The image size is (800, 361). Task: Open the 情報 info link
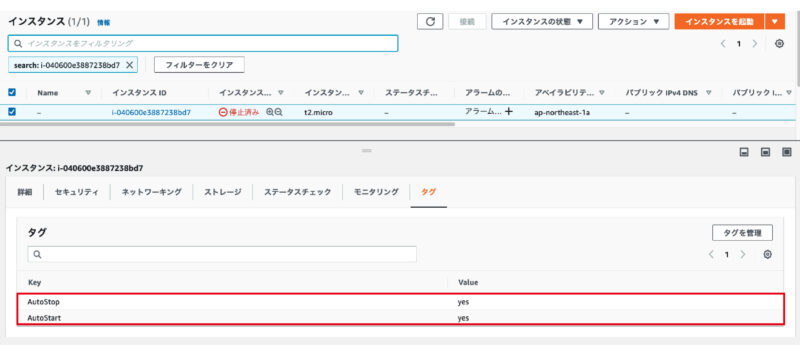click(104, 22)
